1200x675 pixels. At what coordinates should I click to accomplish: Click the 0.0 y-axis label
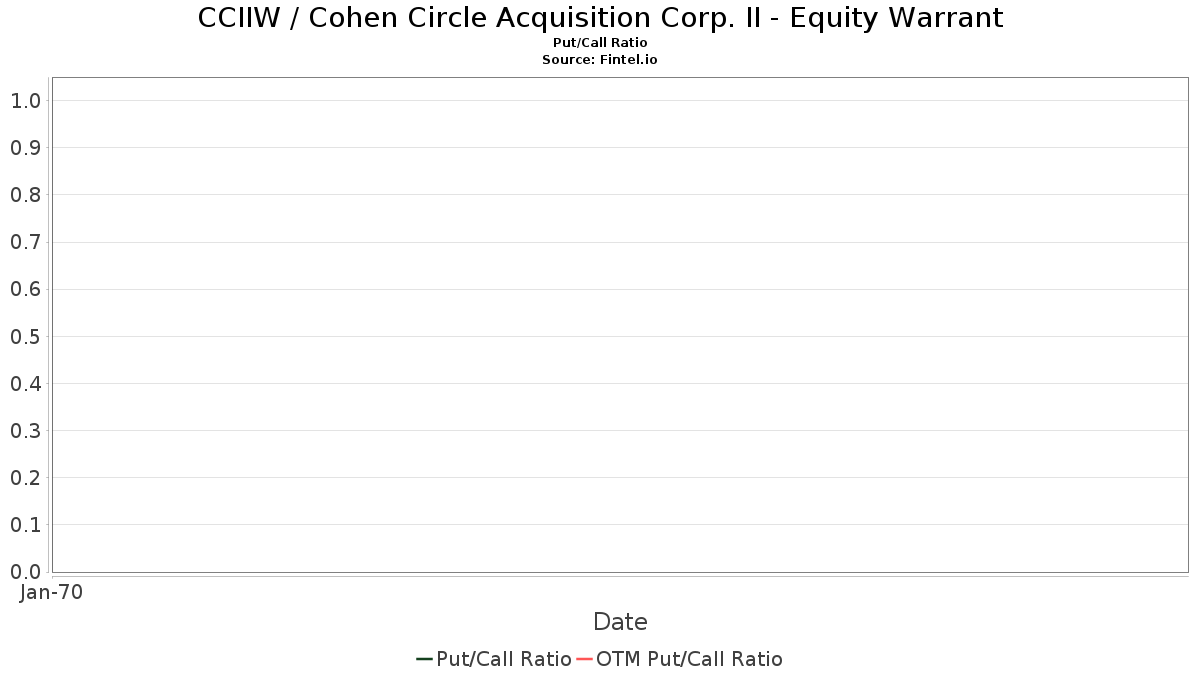click(x=26, y=572)
